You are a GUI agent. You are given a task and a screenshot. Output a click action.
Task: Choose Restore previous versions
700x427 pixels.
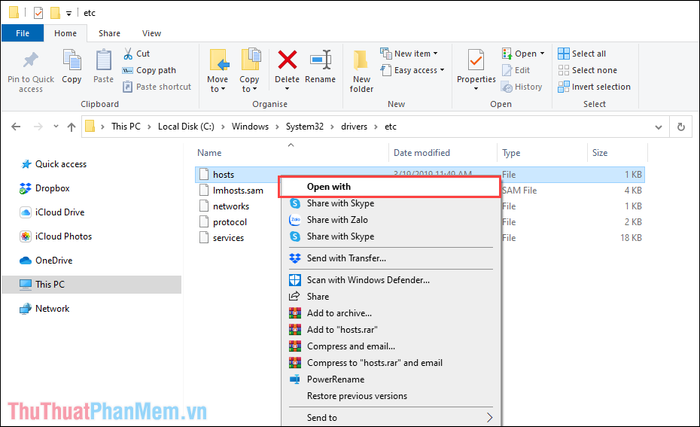391,396
